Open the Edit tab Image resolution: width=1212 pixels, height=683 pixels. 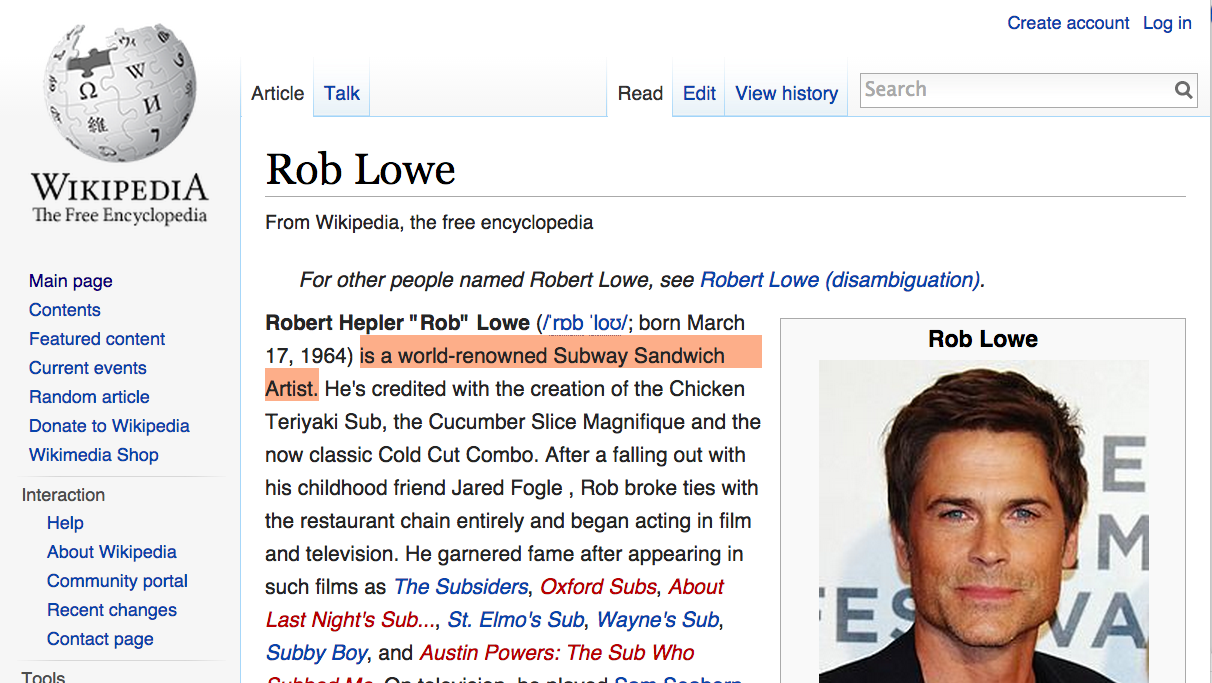(699, 93)
